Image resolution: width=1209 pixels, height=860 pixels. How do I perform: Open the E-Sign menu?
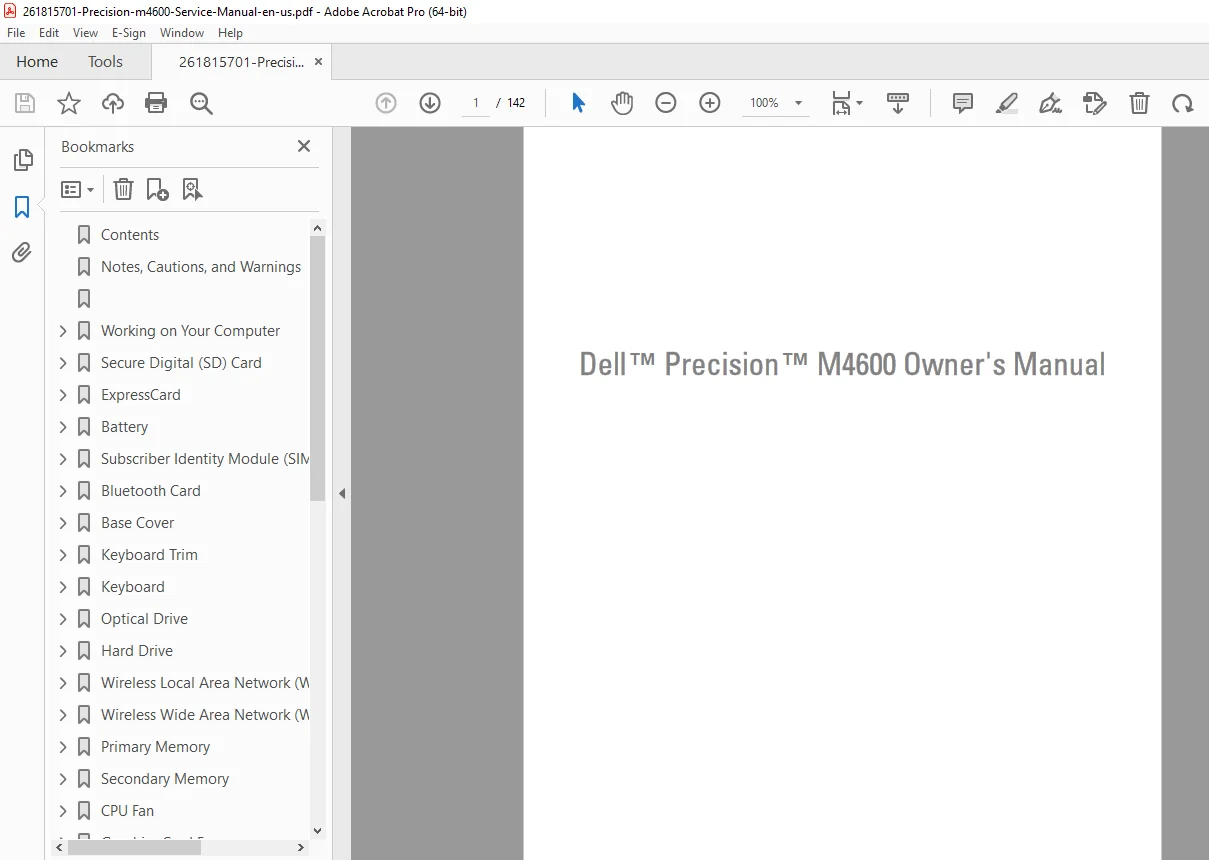point(129,33)
